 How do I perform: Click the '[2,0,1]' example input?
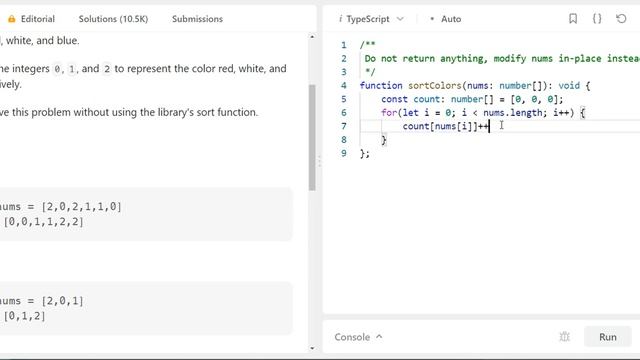tap(62, 301)
